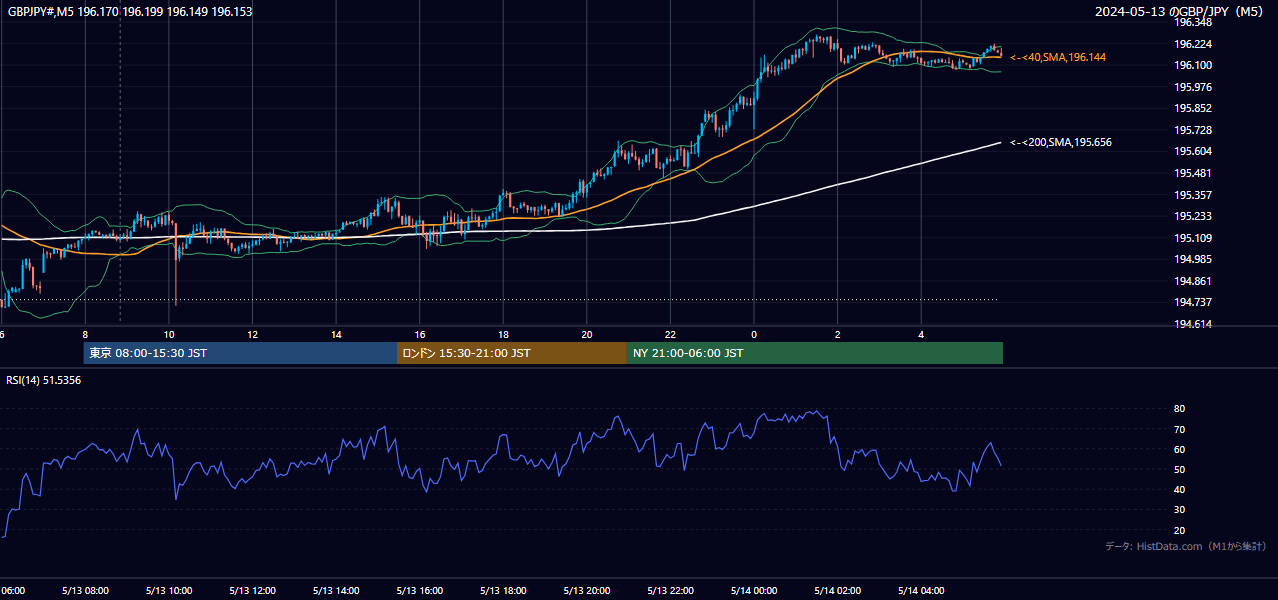Click price axis label 195.728
Image resolution: width=1278 pixels, height=600 pixels.
point(1193,130)
